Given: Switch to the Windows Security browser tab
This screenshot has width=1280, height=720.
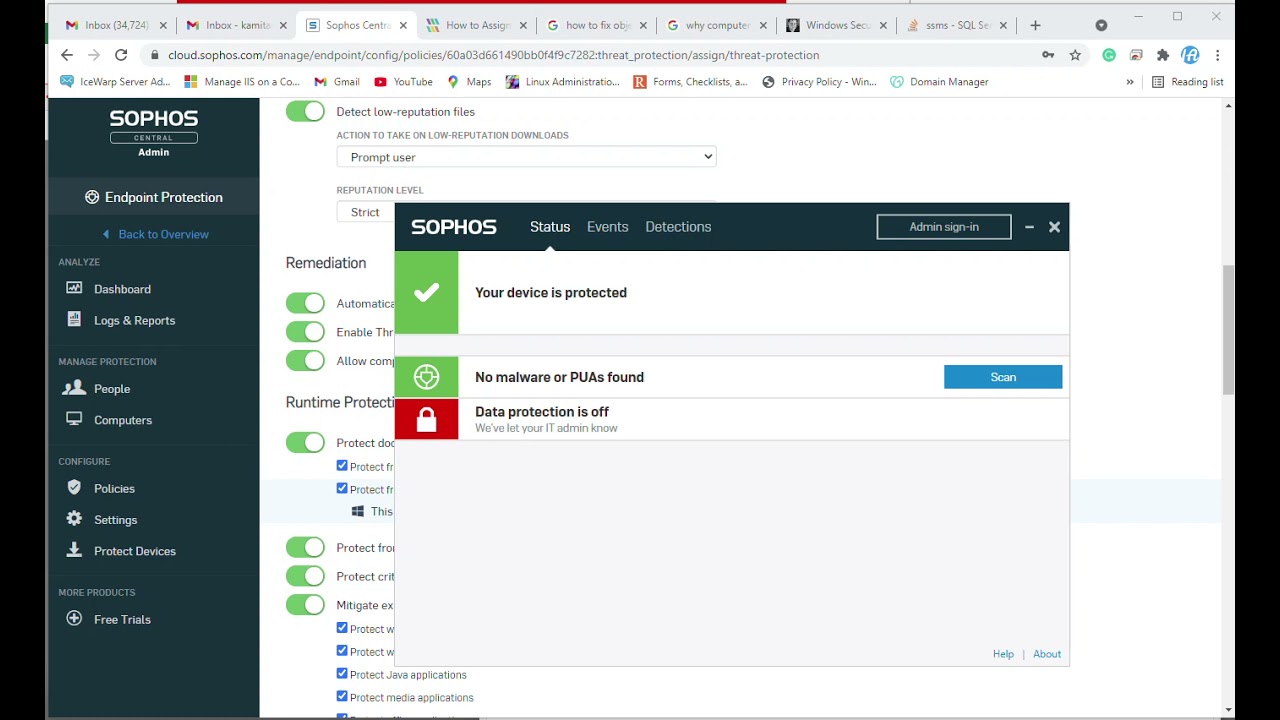Looking at the screenshot, I should click(x=836, y=25).
